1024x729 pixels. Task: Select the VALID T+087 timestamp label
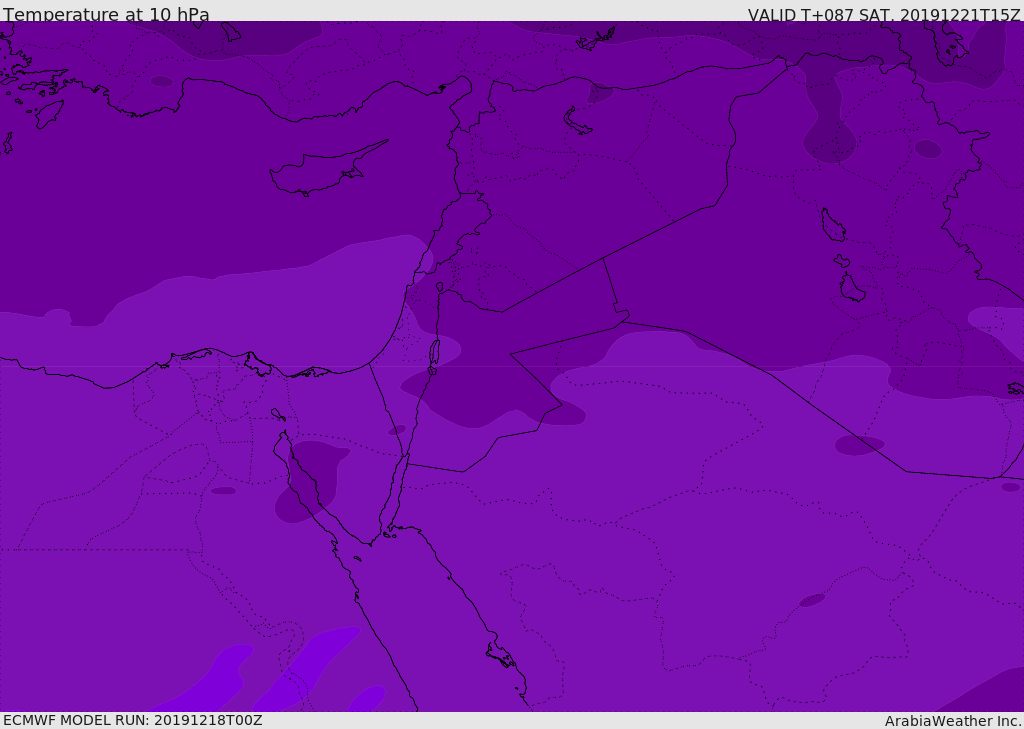point(884,14)
